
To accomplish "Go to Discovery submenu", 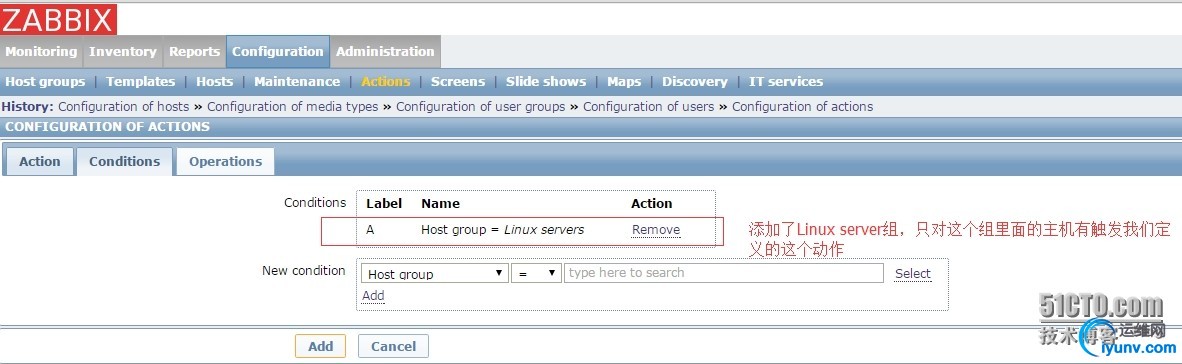I will pos(694,81).
